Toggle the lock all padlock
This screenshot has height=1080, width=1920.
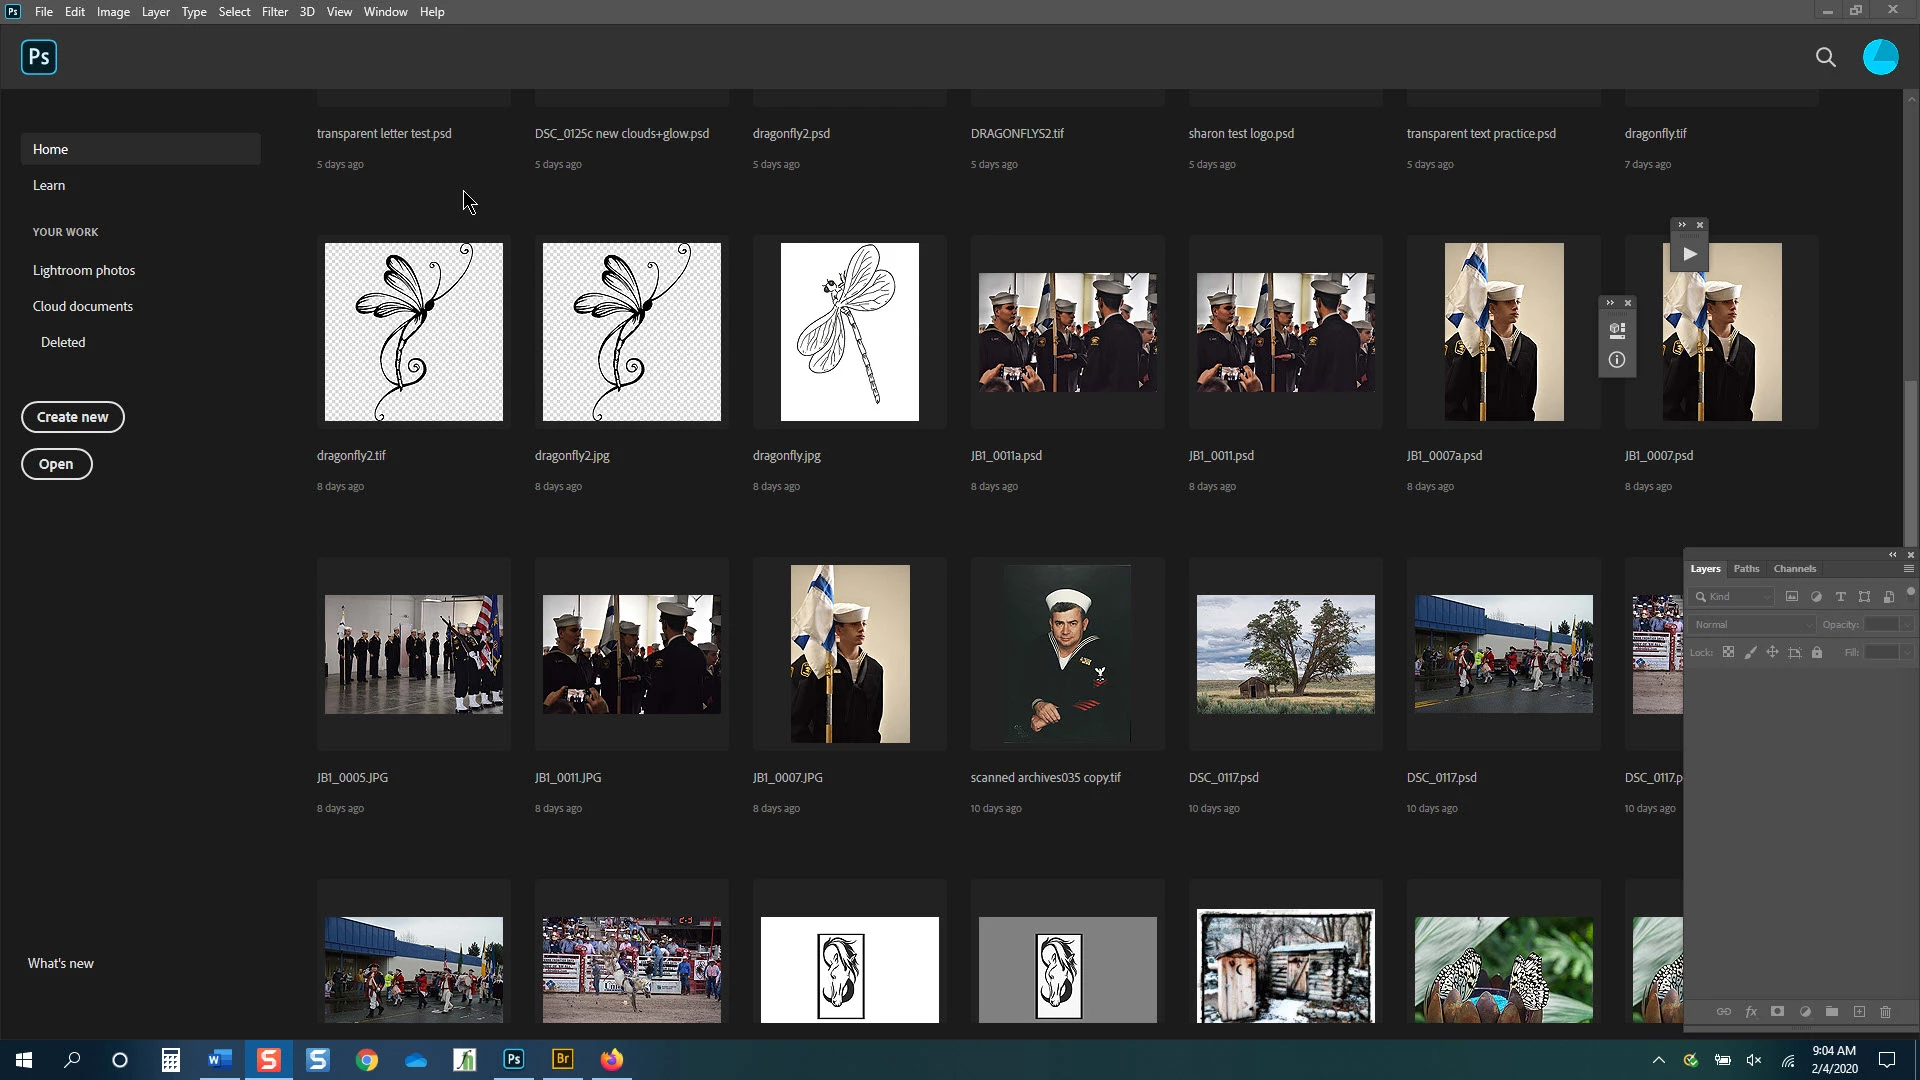tap(1817, 652)
